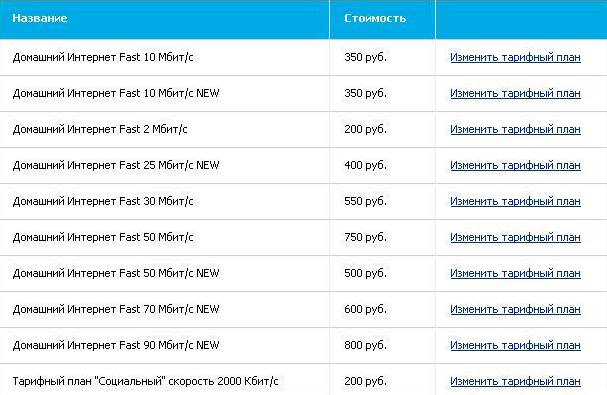Screen dimensions: 607x395
Task: Select the Fast 30 Мбит/с plan name
Action: click(103, 201)
